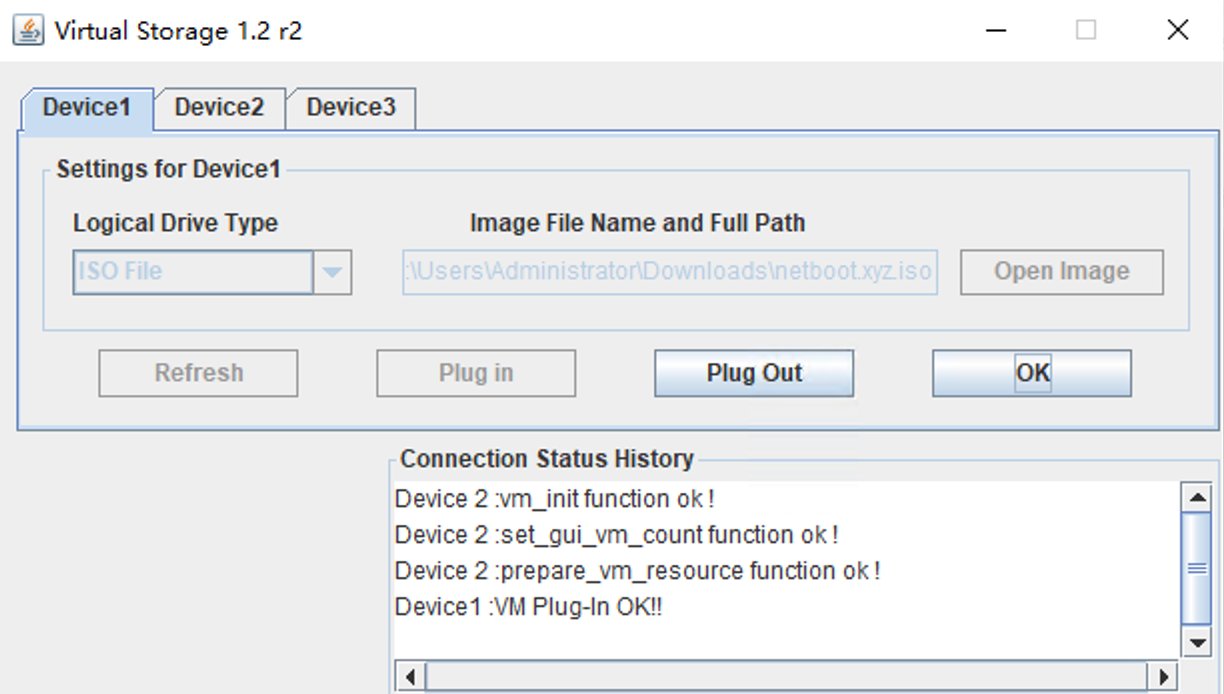
Task: Click the Refresh button
Action: coord(198,373)
